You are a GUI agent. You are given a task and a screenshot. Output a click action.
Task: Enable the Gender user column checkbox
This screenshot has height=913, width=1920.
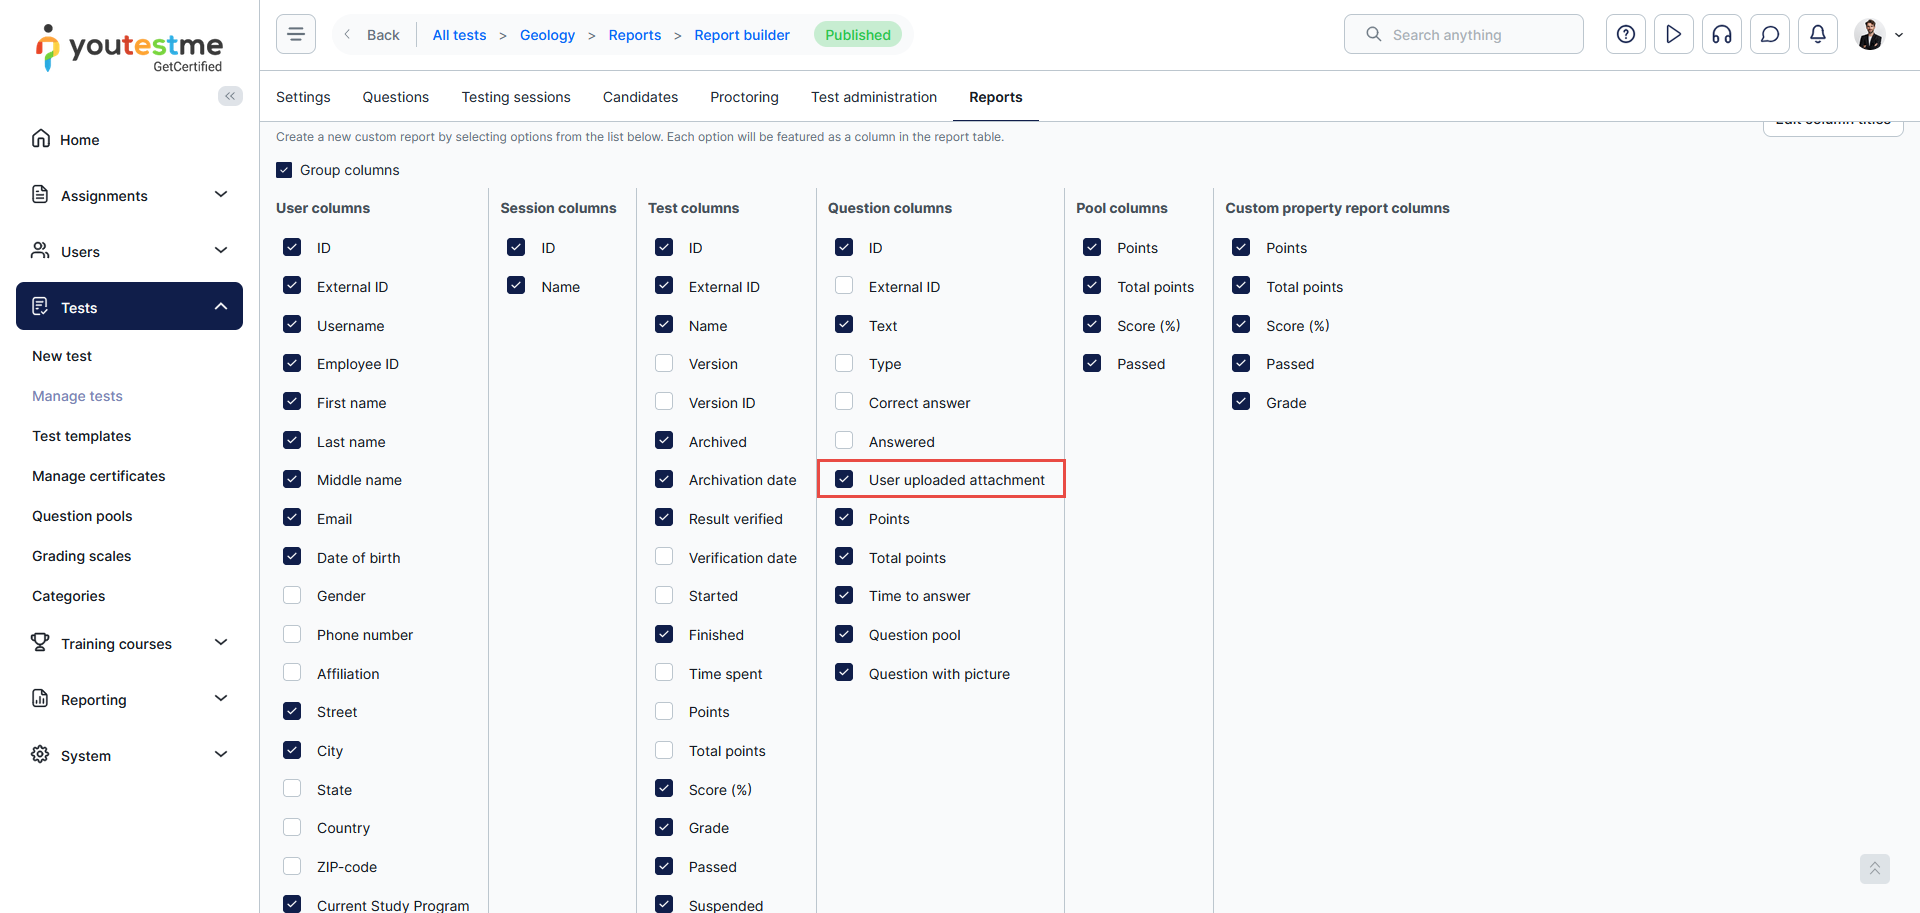coord(292,596)
